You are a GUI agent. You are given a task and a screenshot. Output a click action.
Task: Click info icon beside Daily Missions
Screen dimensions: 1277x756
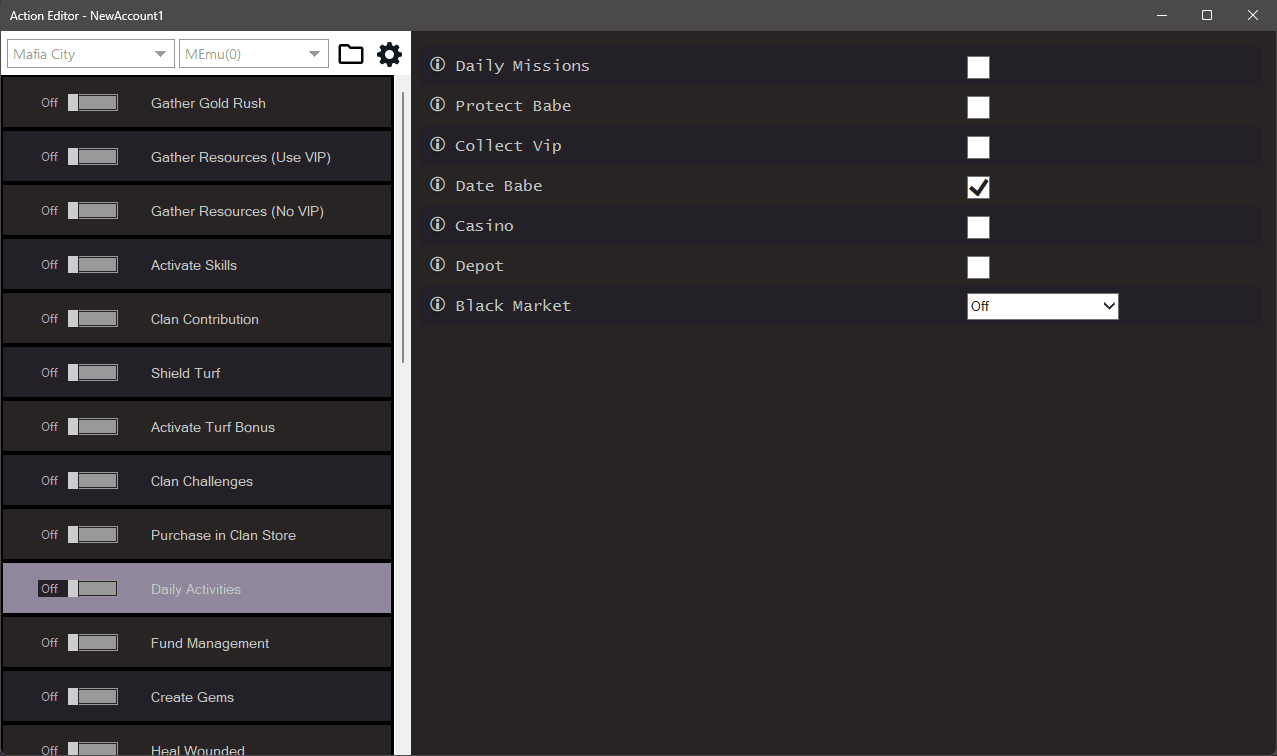(437, 65)
